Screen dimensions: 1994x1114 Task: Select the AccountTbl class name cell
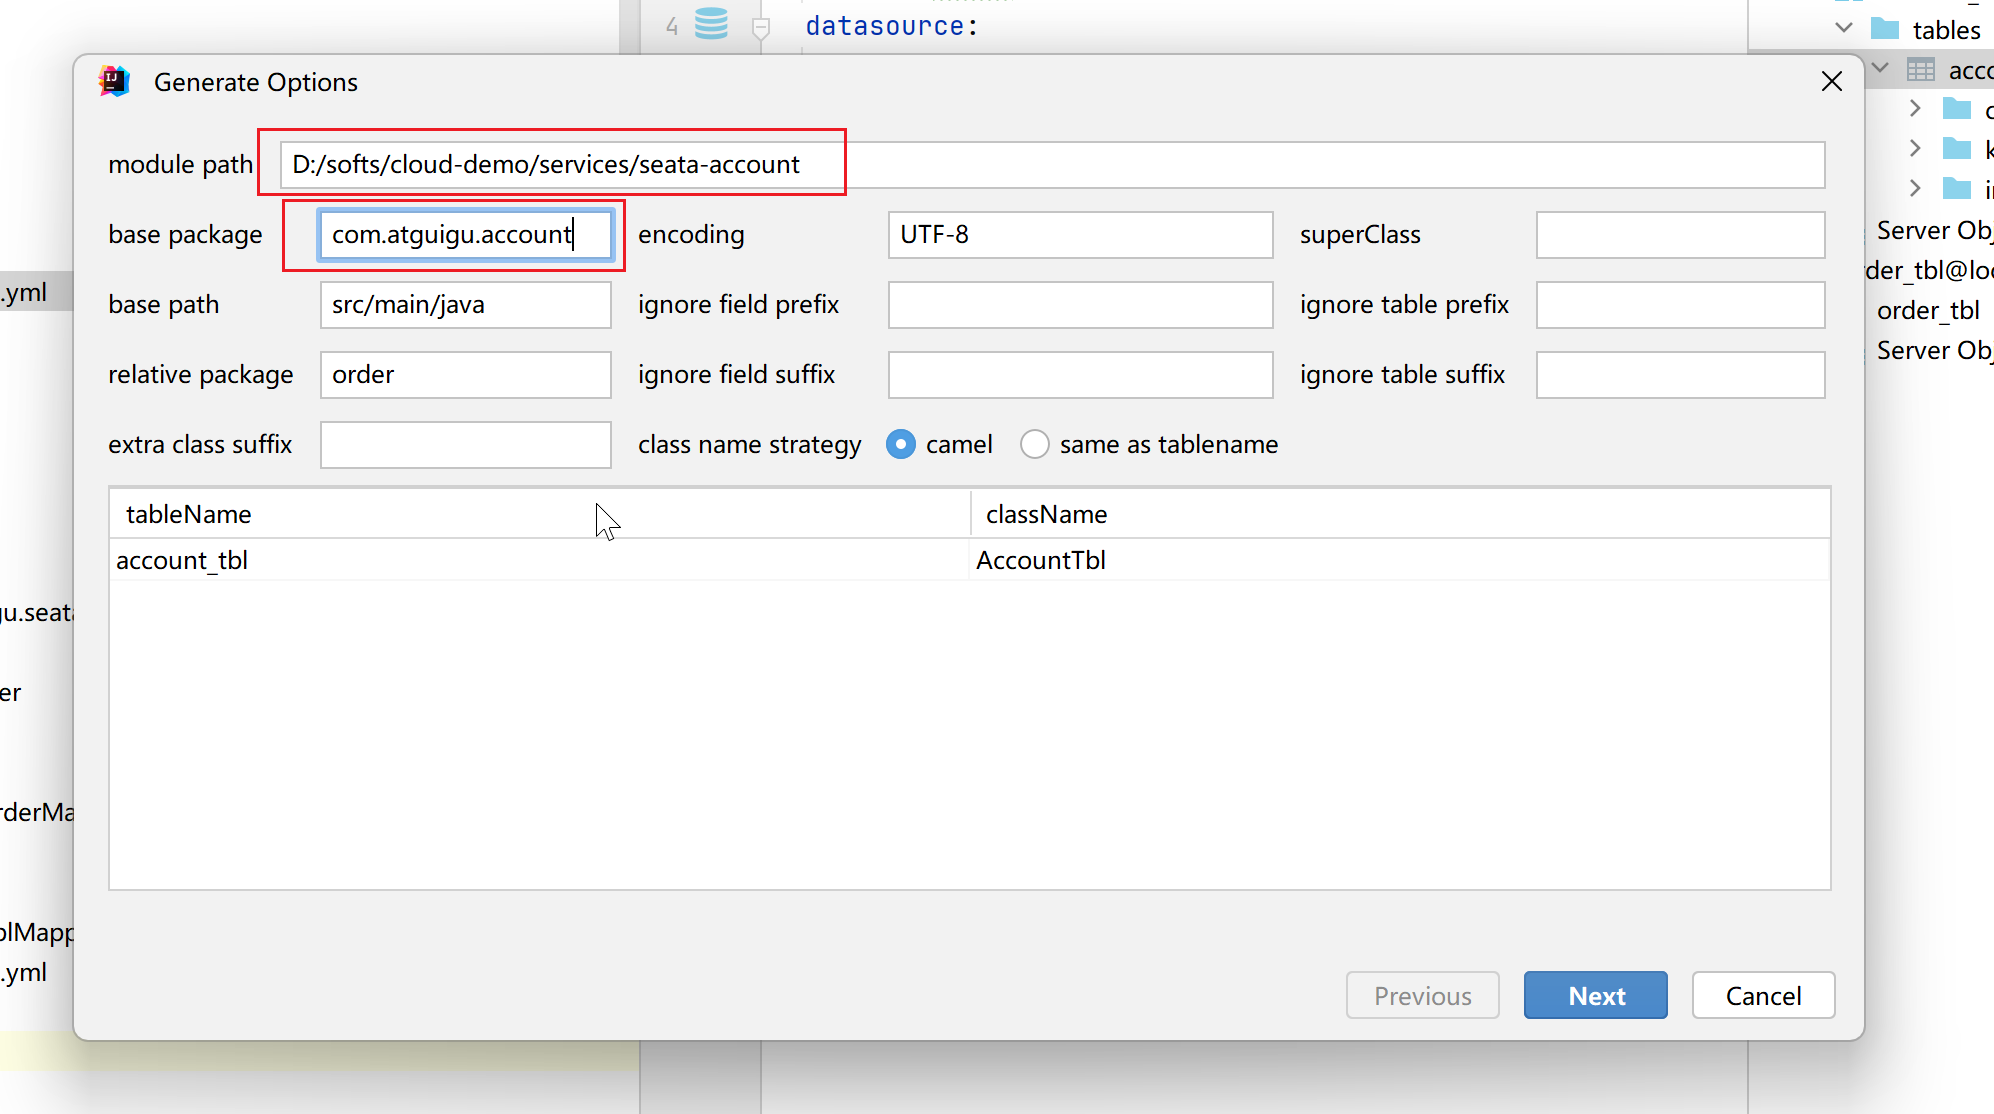1400,560
